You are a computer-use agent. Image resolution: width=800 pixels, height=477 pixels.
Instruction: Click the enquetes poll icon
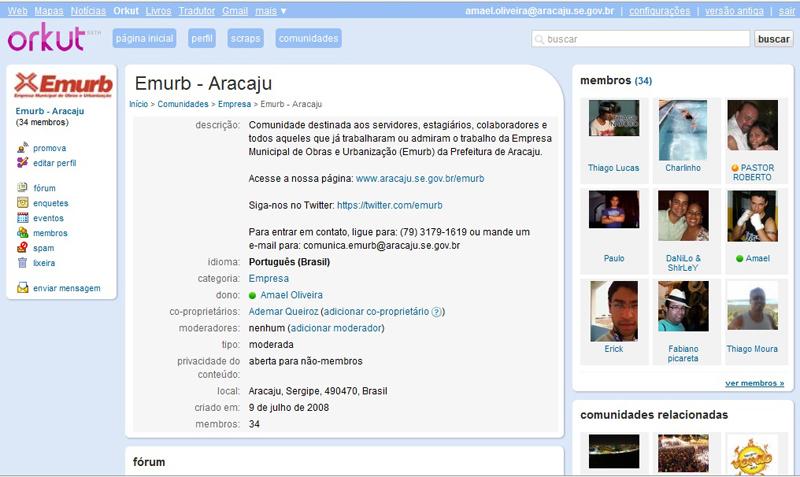coord(22,203)
